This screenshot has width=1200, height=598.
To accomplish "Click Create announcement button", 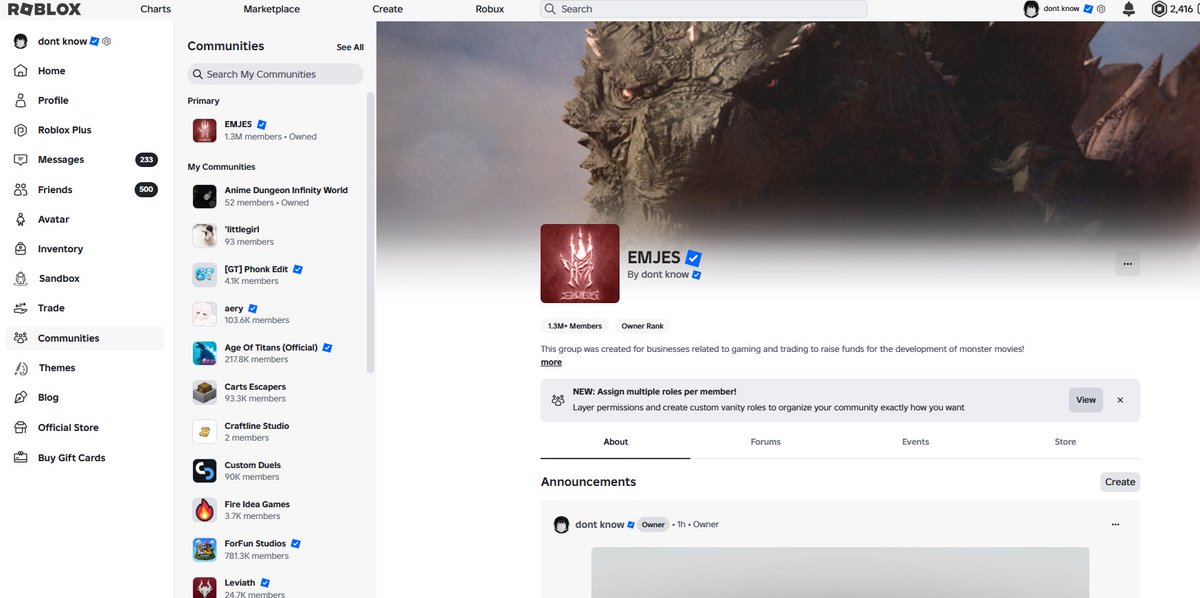I will (1120, 482).
